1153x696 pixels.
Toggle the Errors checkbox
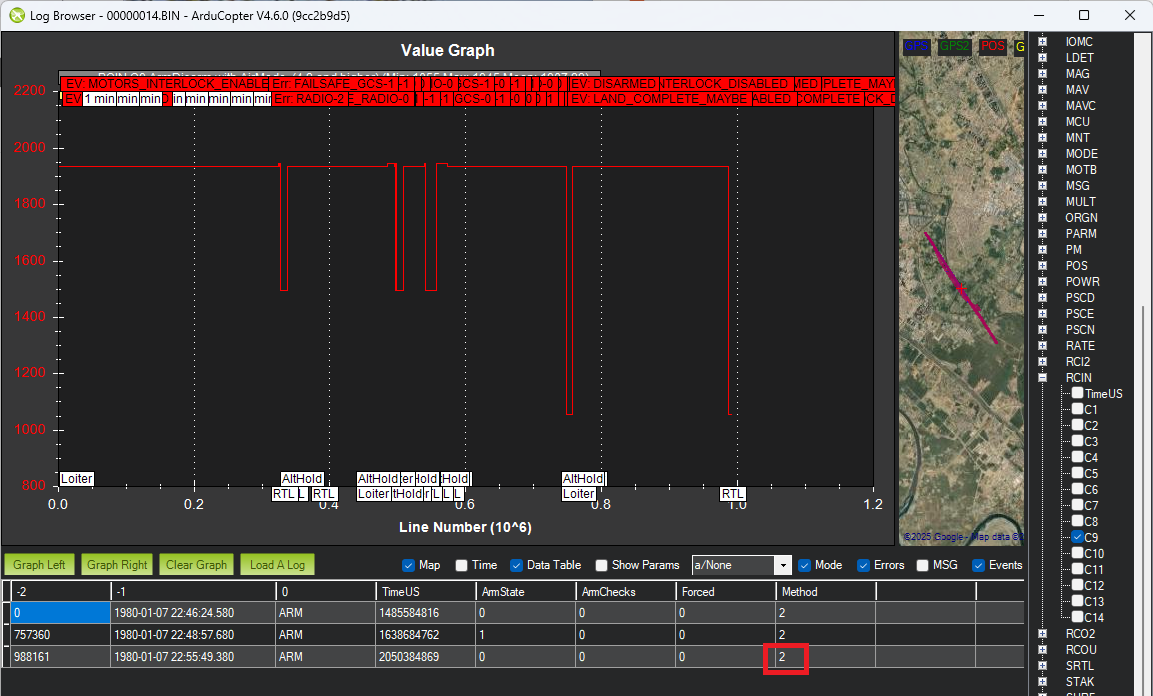point(863,565)
